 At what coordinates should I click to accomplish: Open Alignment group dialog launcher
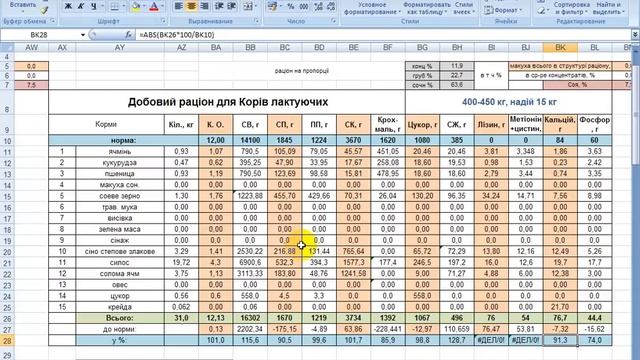pyautogui.click(x=257, y=21)
